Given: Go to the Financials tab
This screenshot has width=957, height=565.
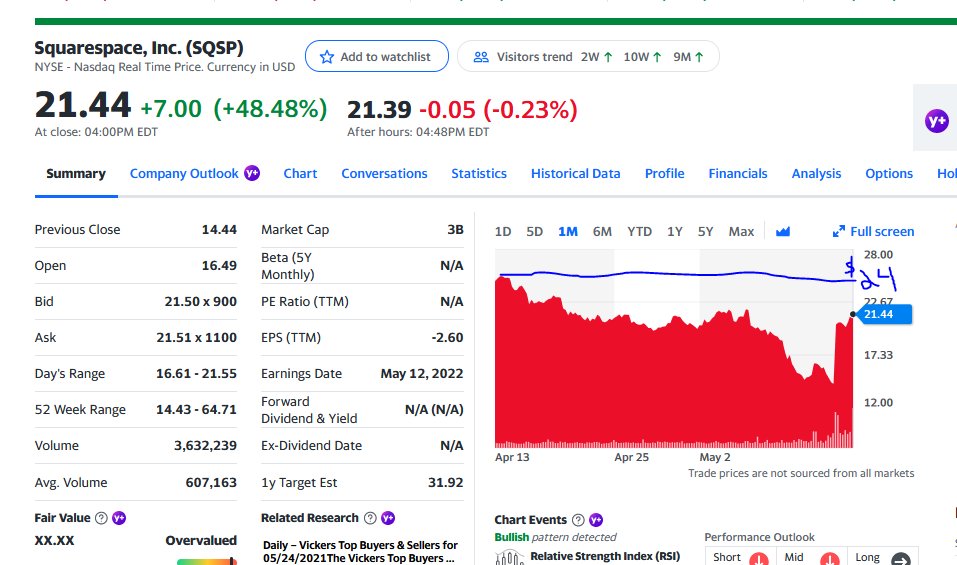Looking at the screenshot, I should pyautogui.click(x=738, y=174).
